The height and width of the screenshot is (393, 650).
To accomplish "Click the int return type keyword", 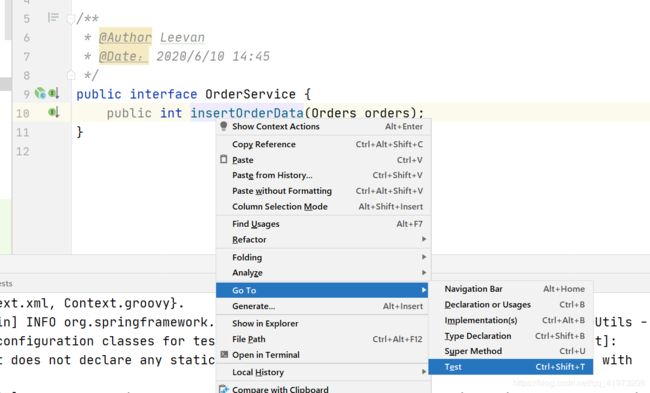I will pos(171,113).
